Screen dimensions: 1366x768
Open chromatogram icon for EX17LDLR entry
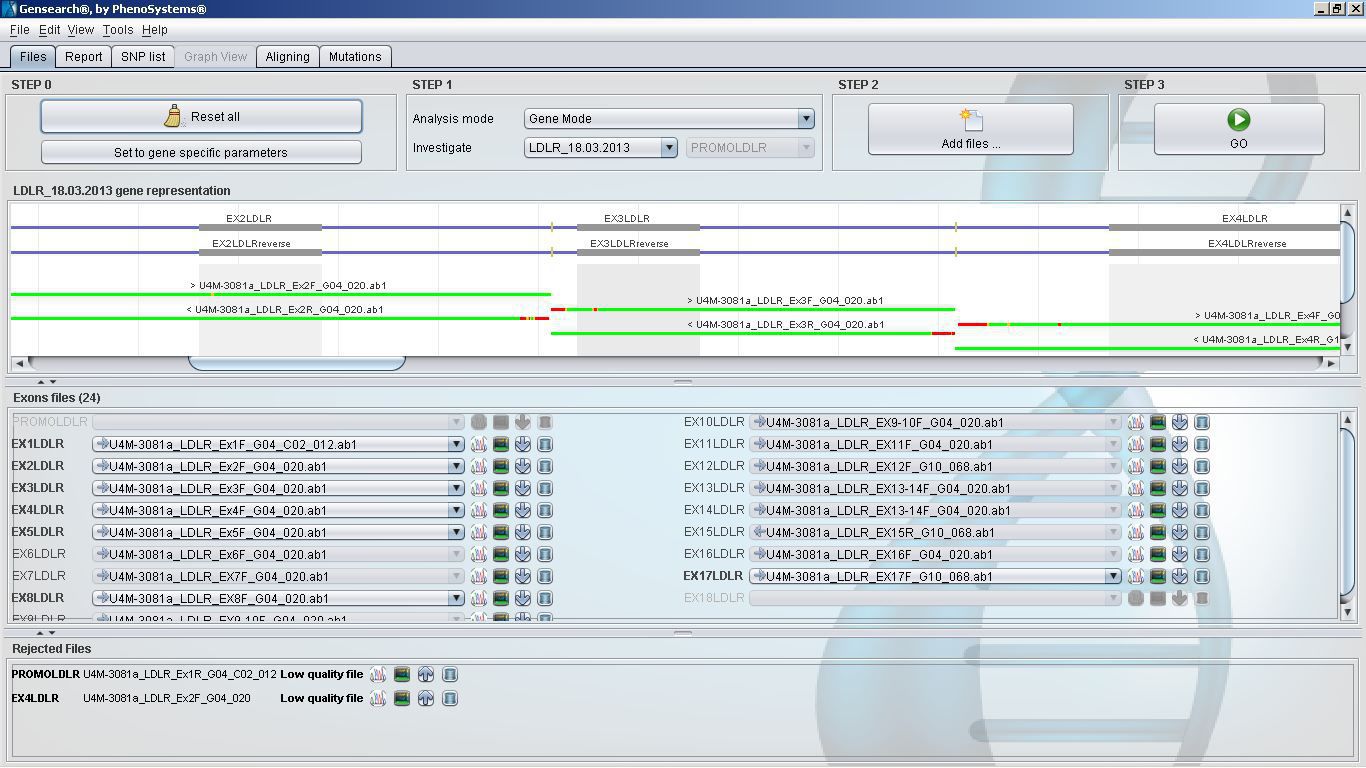click(x=1136, y=576)
